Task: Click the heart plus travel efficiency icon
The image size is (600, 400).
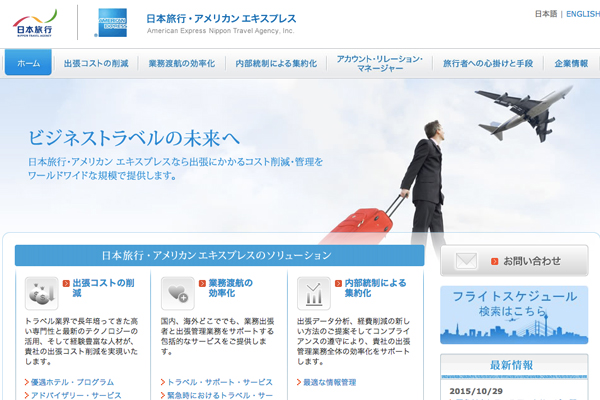Action: click(178, 294)
